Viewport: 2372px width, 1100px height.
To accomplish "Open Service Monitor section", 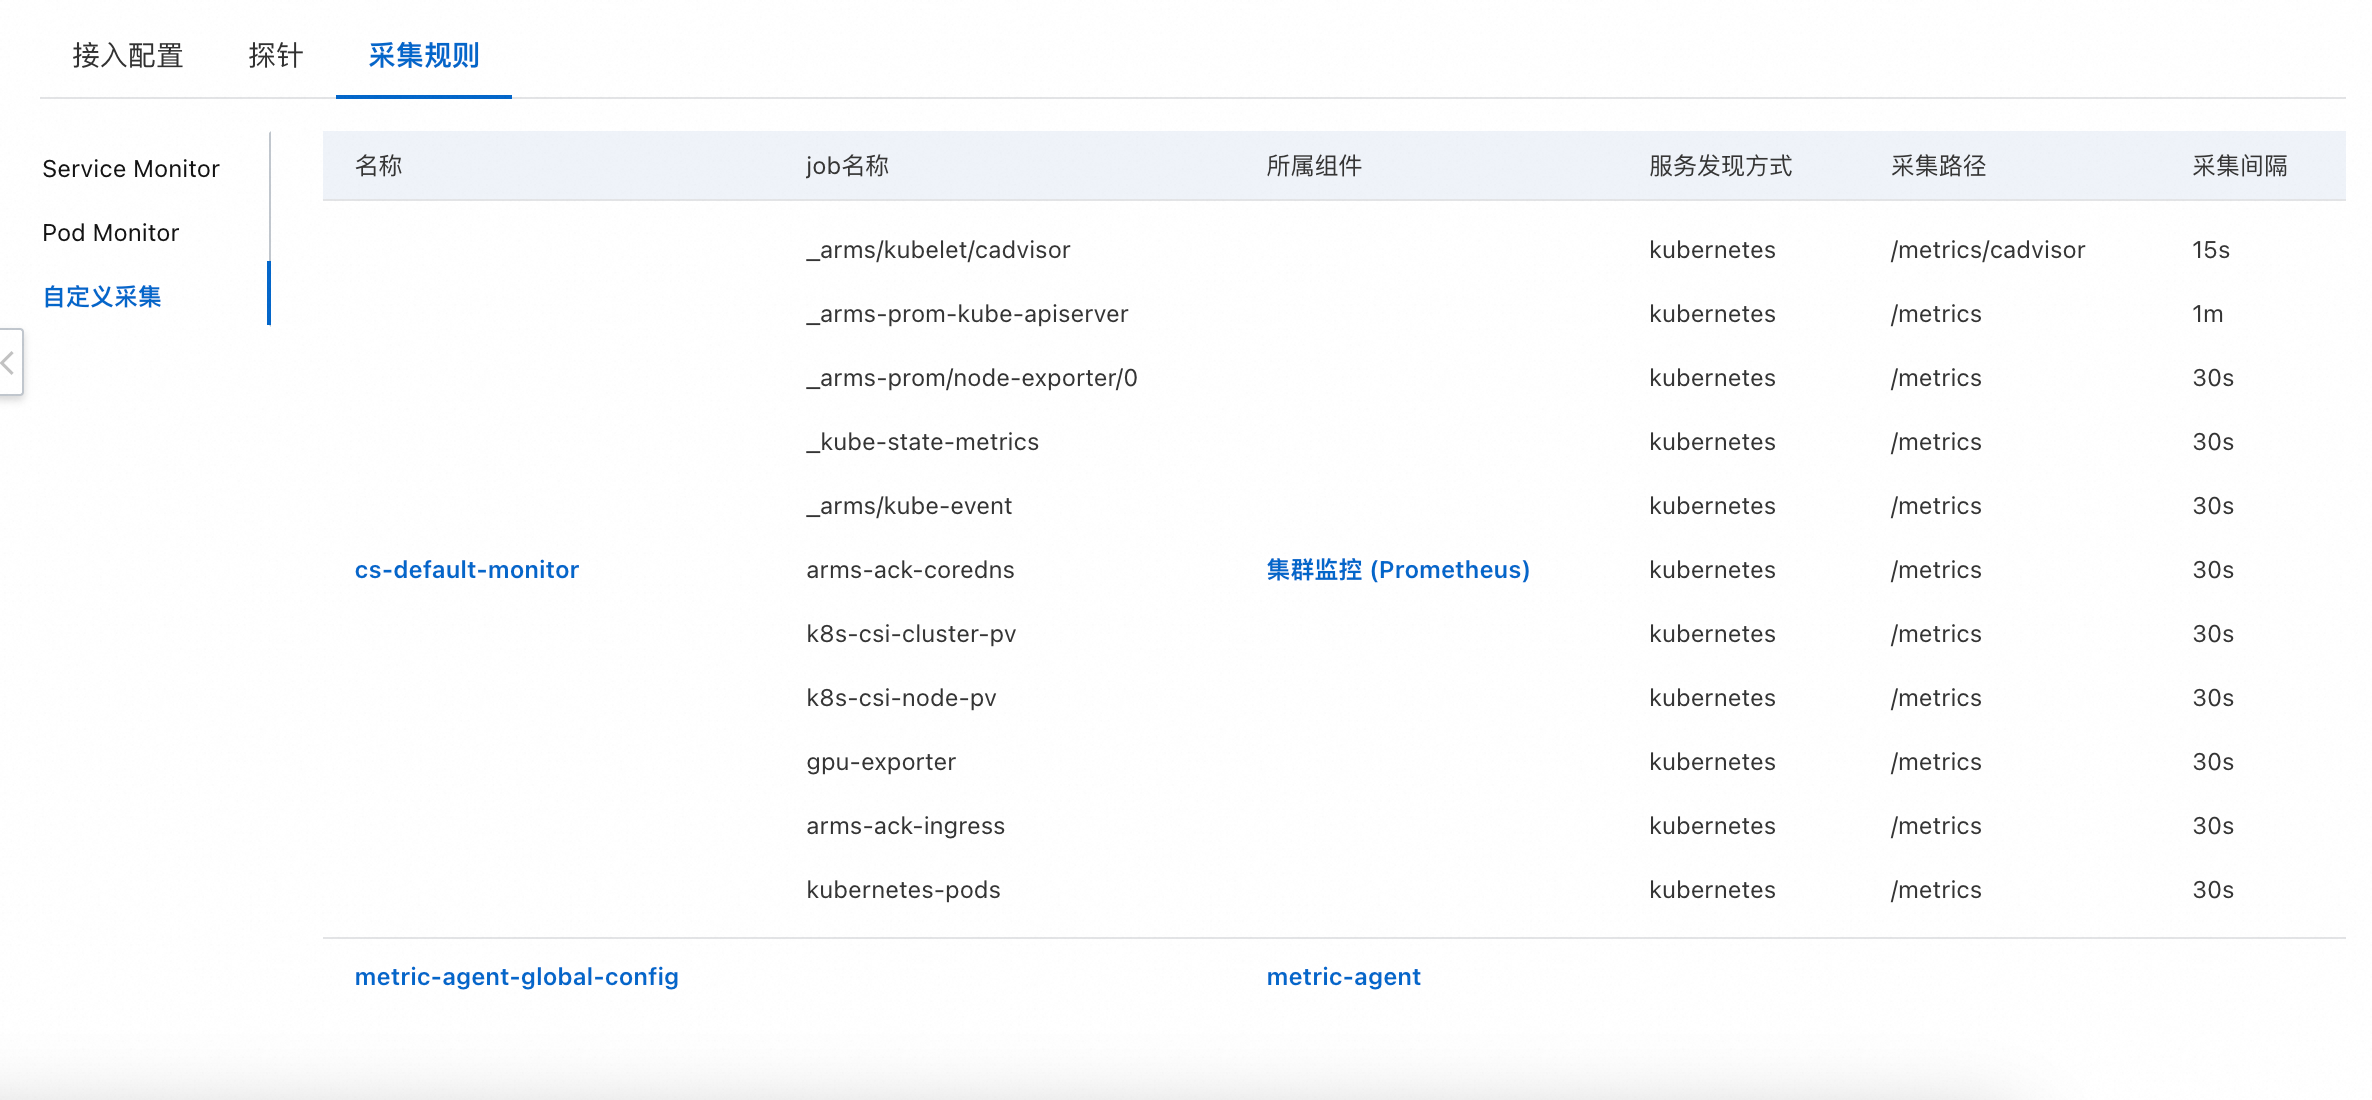I will [131, 169].
